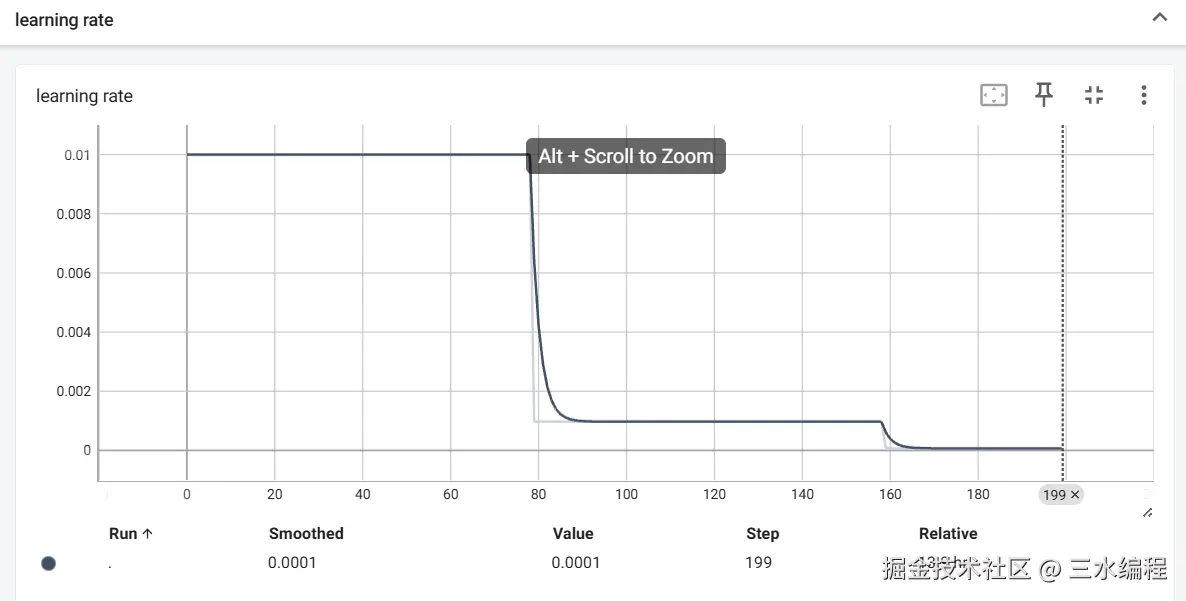Exit full-size view of the chart card

pos(1094,96)
